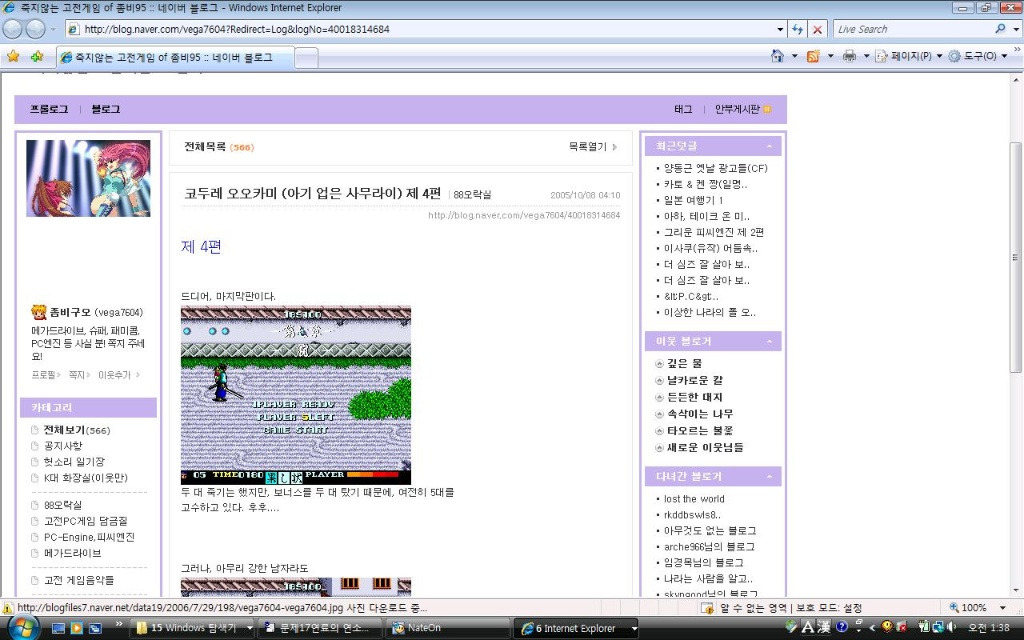Click the blog profile anime image

[88, 178]
